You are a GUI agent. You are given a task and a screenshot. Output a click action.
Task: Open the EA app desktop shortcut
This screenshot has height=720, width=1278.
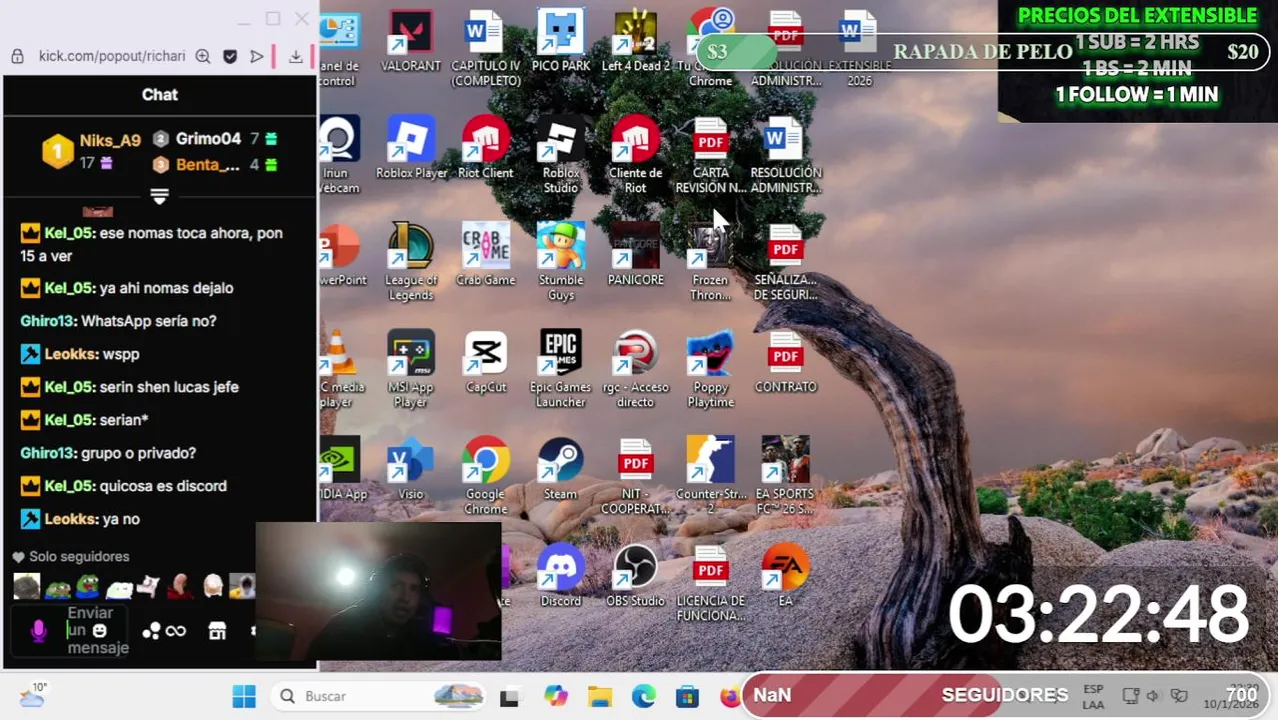click(786, 577)
